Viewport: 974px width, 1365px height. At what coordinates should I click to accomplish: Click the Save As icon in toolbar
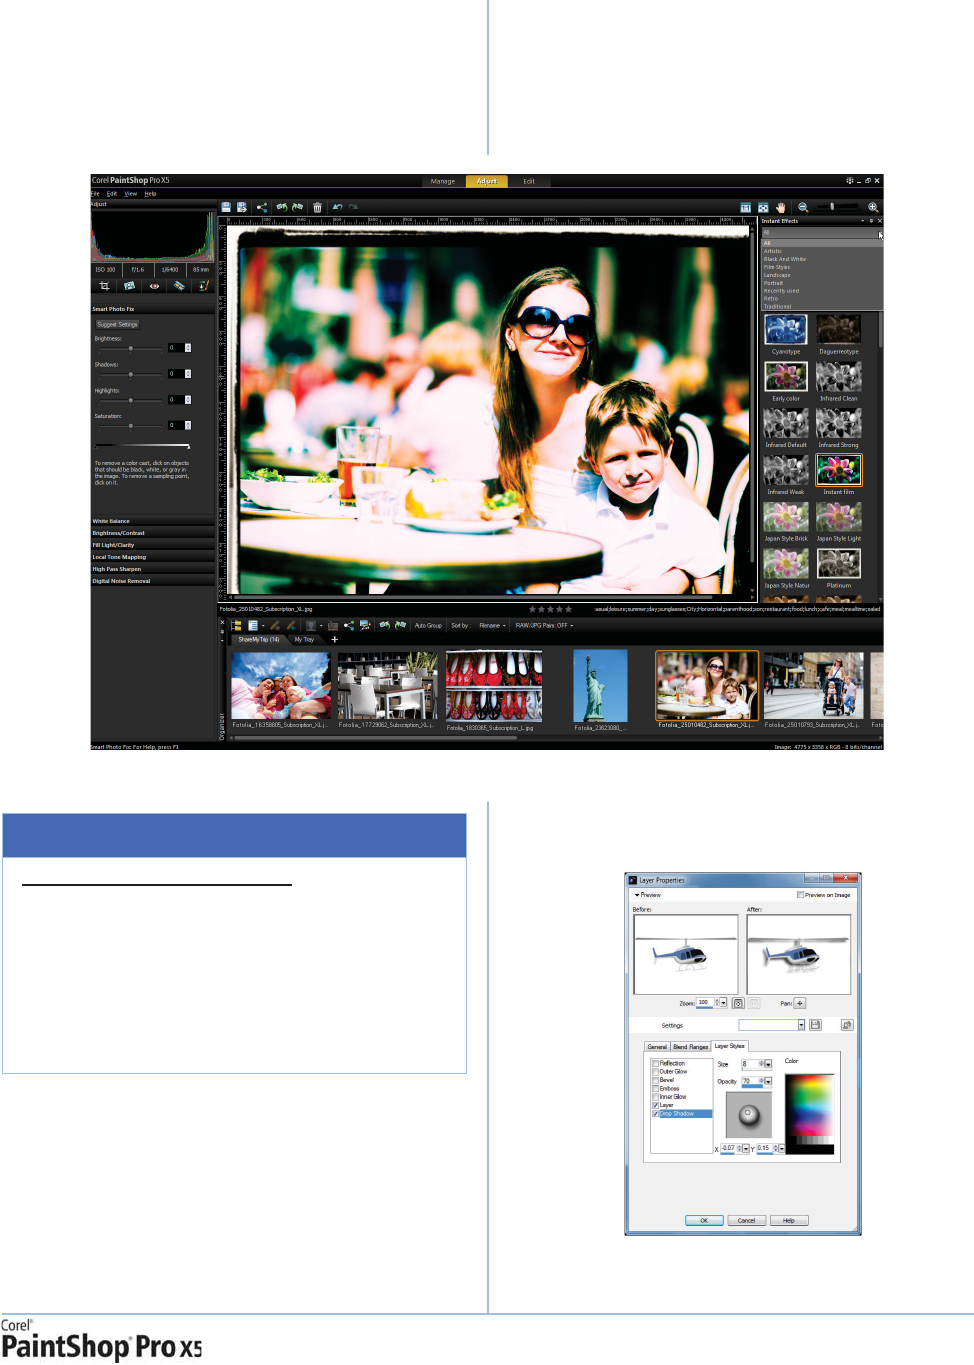(242, 207)
